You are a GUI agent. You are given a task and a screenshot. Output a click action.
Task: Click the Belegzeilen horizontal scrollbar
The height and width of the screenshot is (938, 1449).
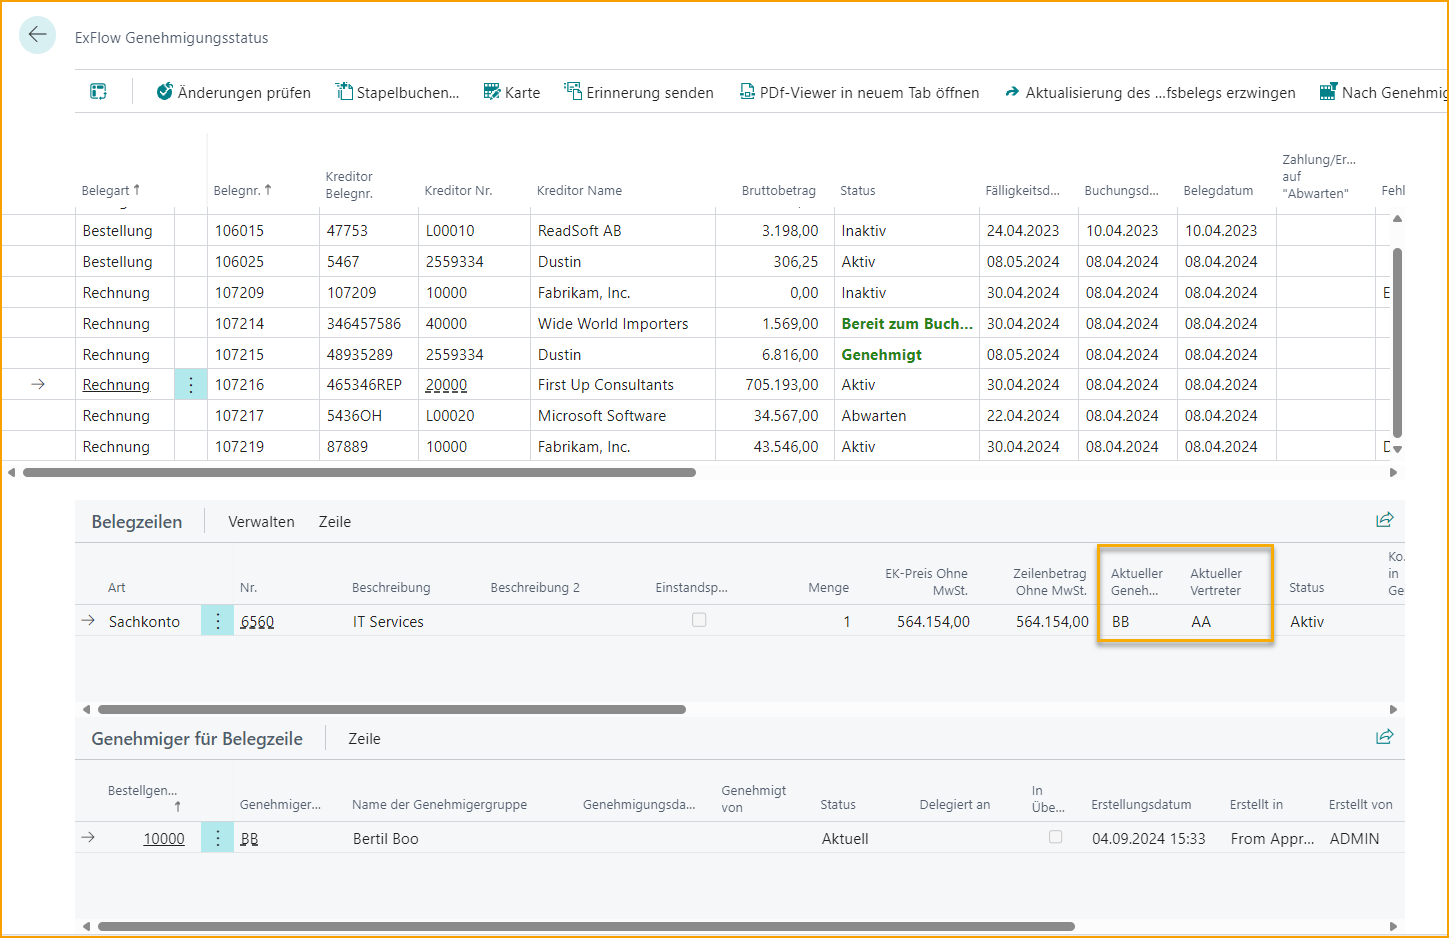pos(392,709)
